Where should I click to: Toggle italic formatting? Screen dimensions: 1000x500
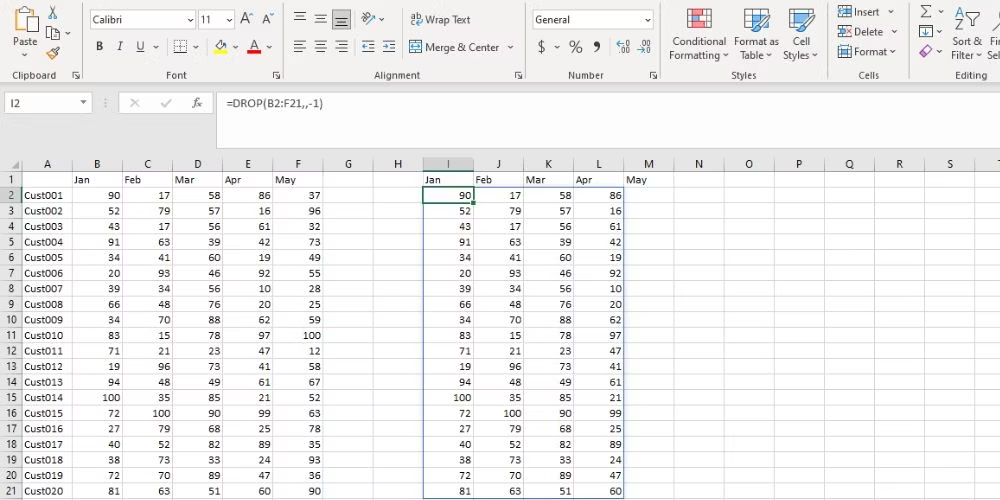(x=119, y=47)
